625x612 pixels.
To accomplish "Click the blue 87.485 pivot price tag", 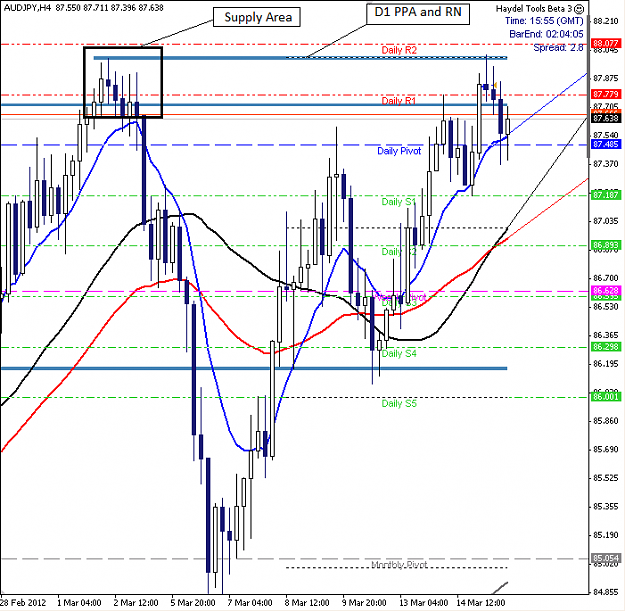I will click(606, 144).
